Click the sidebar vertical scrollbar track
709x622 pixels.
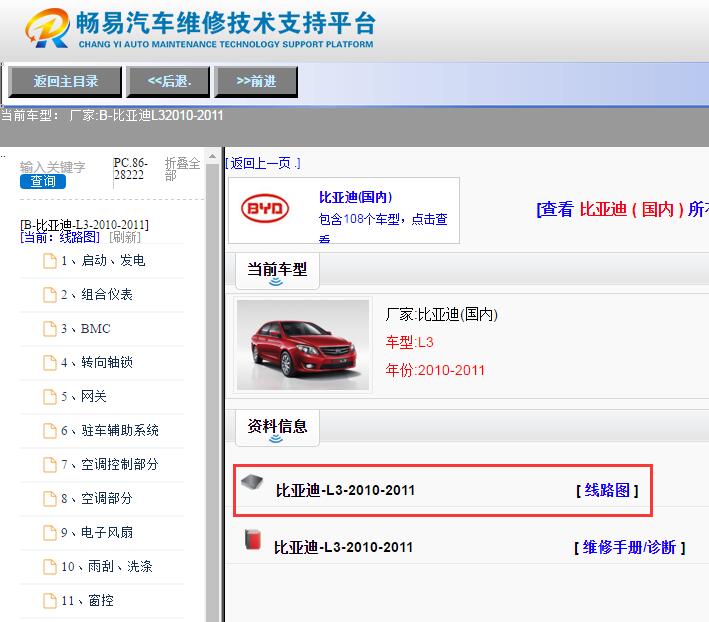pyautogui.click(x=212, y=392)
